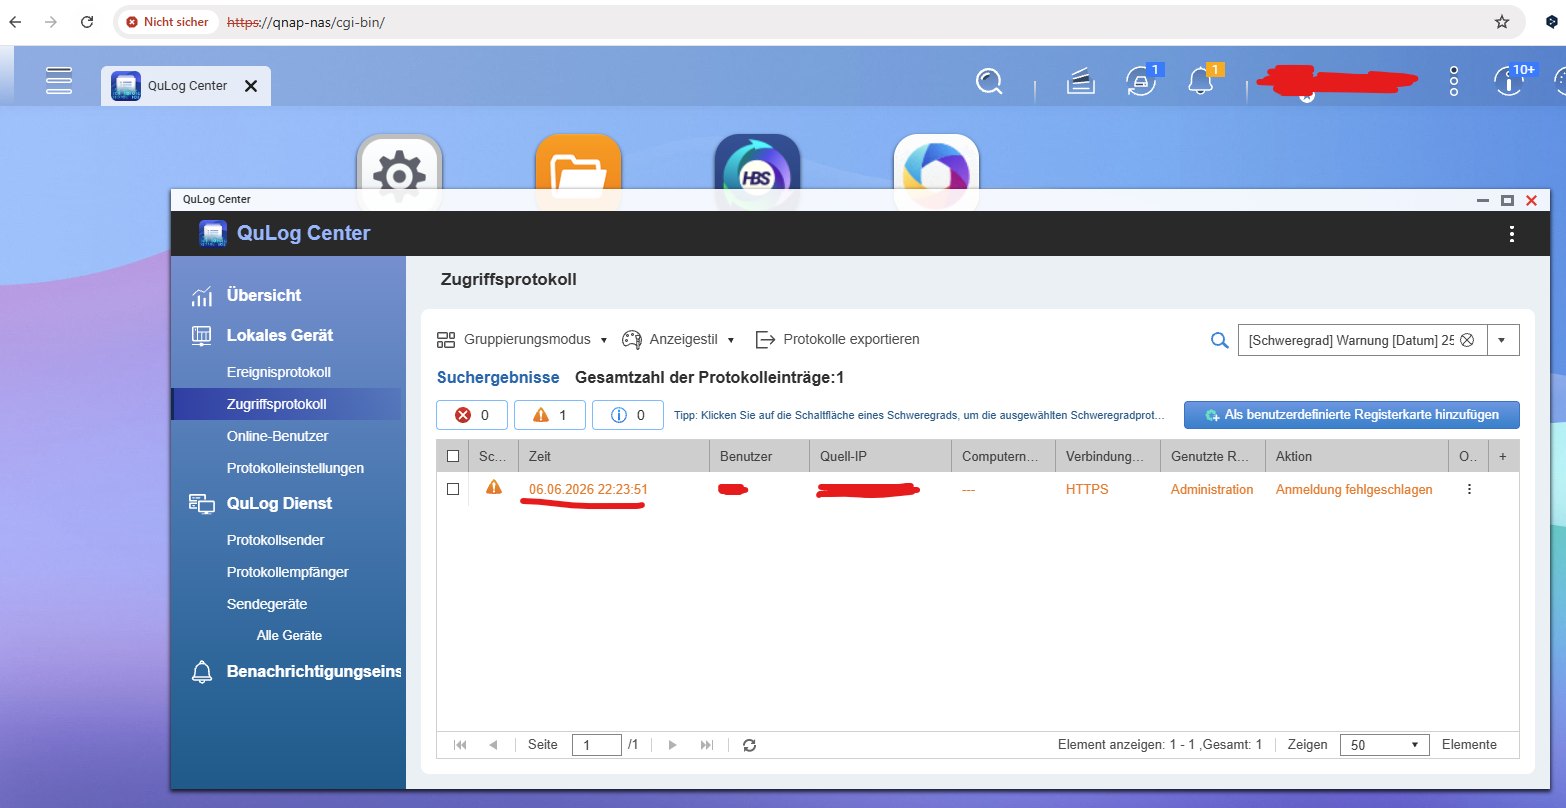Open Übersicht in the sidebar

click(x=264, y=295)
